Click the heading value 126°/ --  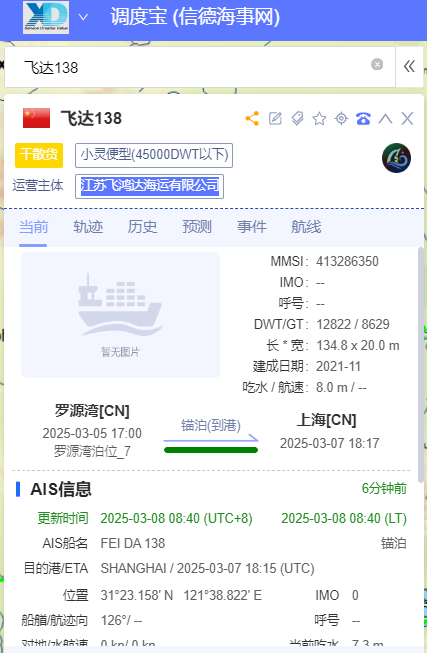pyautogui.click(x=121, y=620)
